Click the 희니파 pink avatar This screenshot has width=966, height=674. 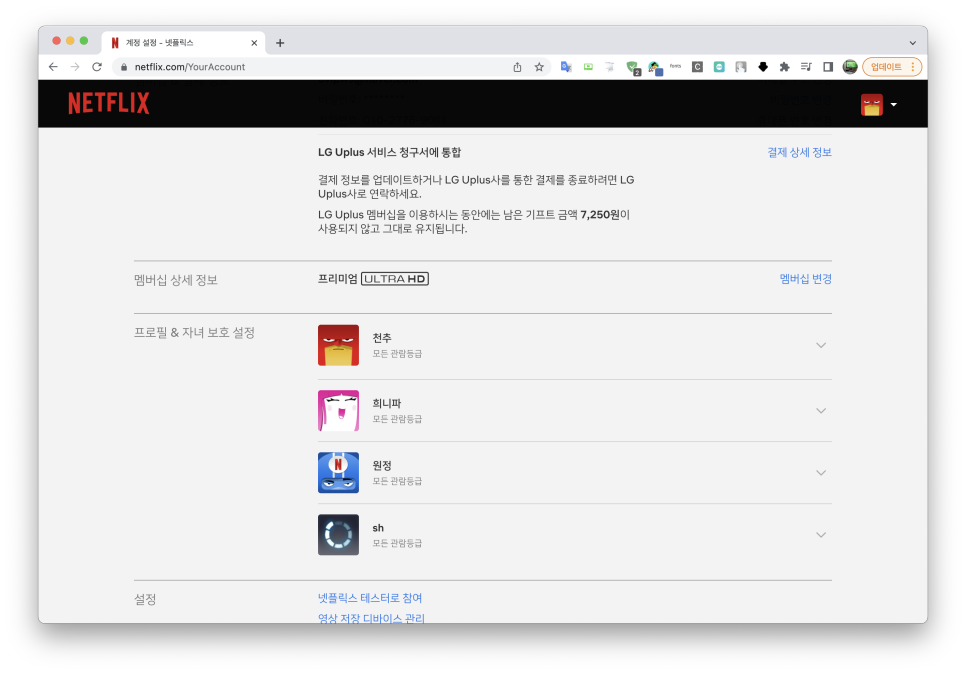338,410
